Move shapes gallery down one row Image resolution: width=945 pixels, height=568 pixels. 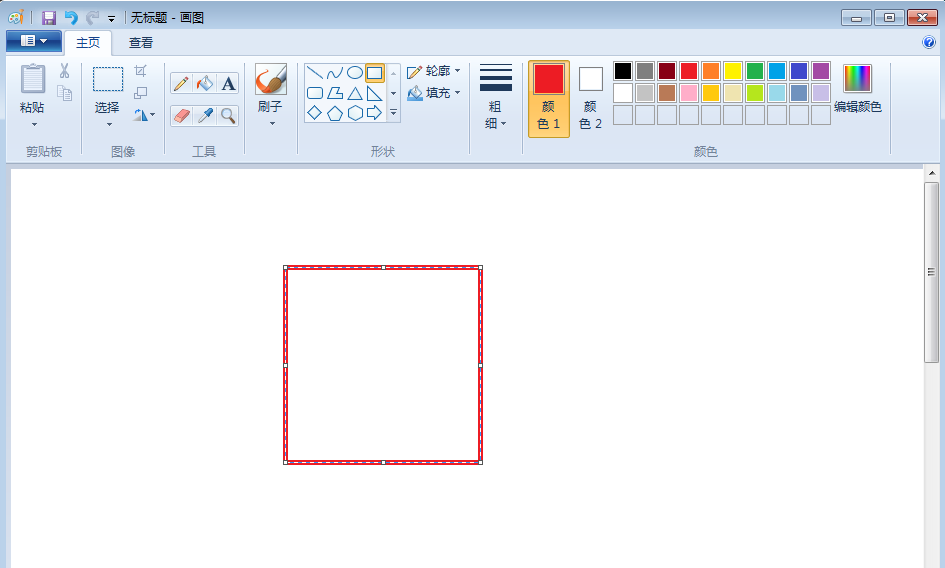(394, 93)
